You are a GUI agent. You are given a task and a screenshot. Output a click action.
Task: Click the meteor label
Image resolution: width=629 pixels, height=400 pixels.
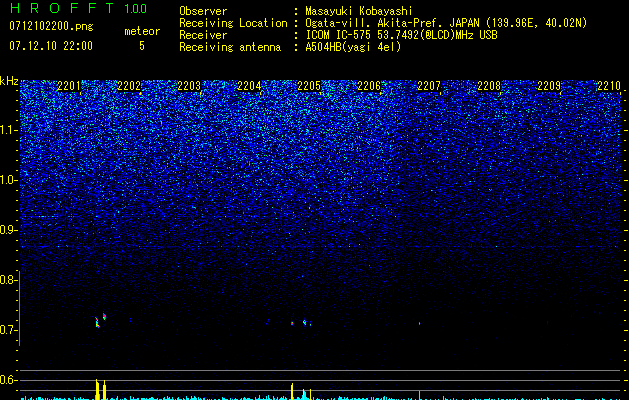click(x=142, y=31)
